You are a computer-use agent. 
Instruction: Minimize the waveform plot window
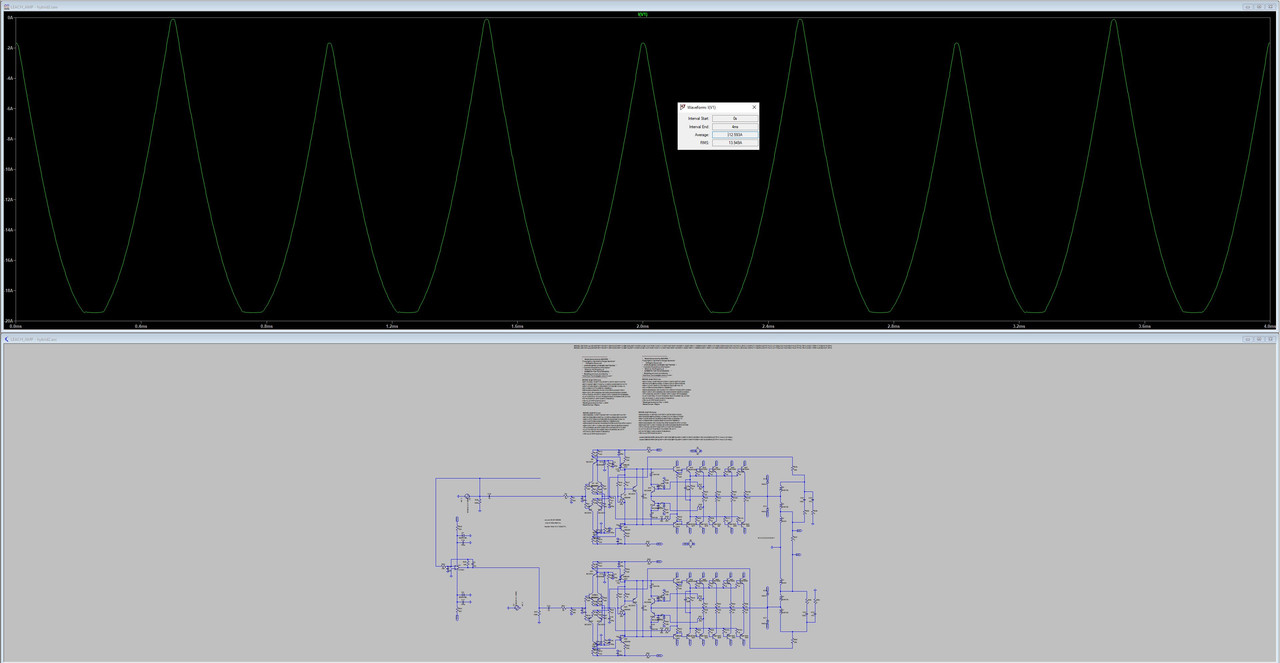pyautogui.click(x=1247, y=6)
